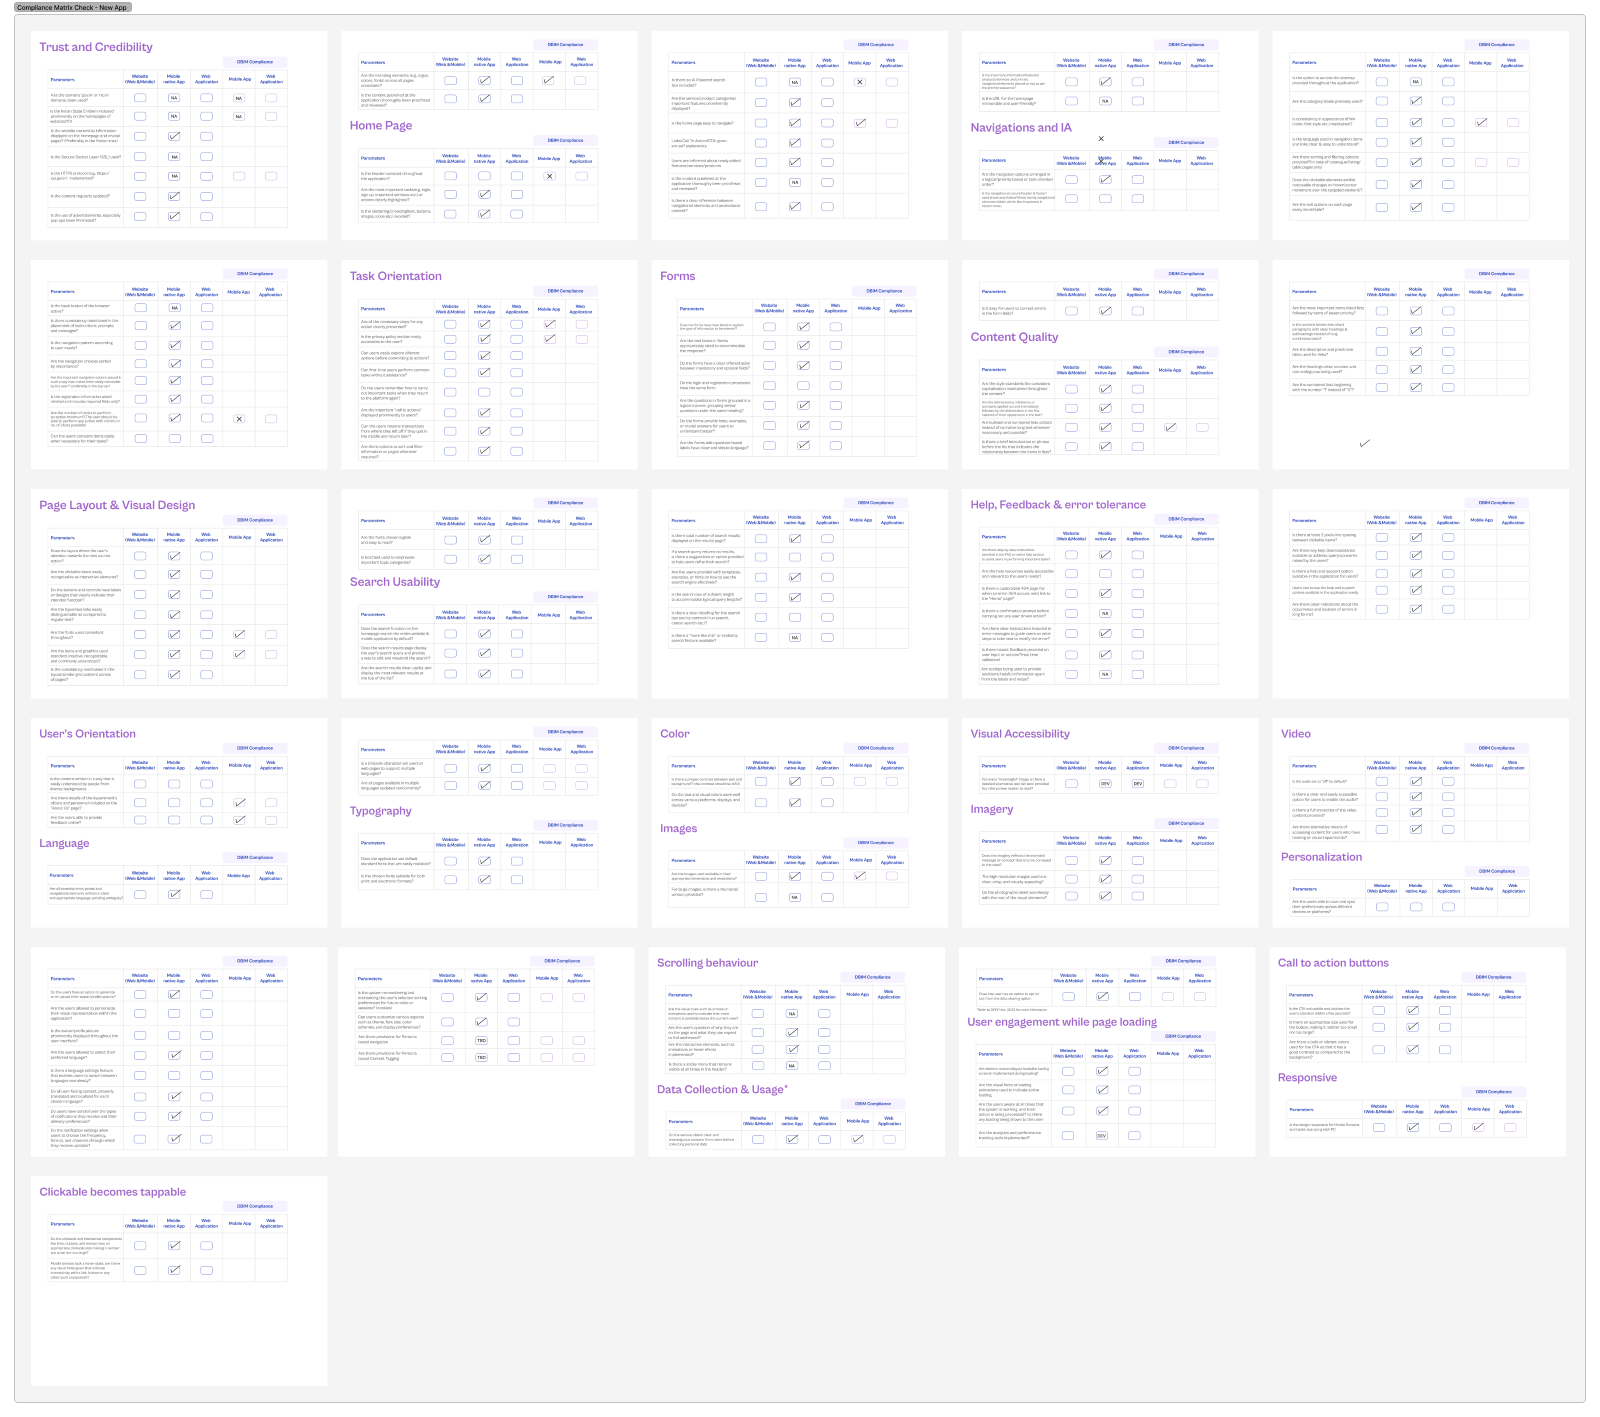Click the DBIM Compliance badge above Personalization table
1600x1417 pixels.
coord(1497,872)
